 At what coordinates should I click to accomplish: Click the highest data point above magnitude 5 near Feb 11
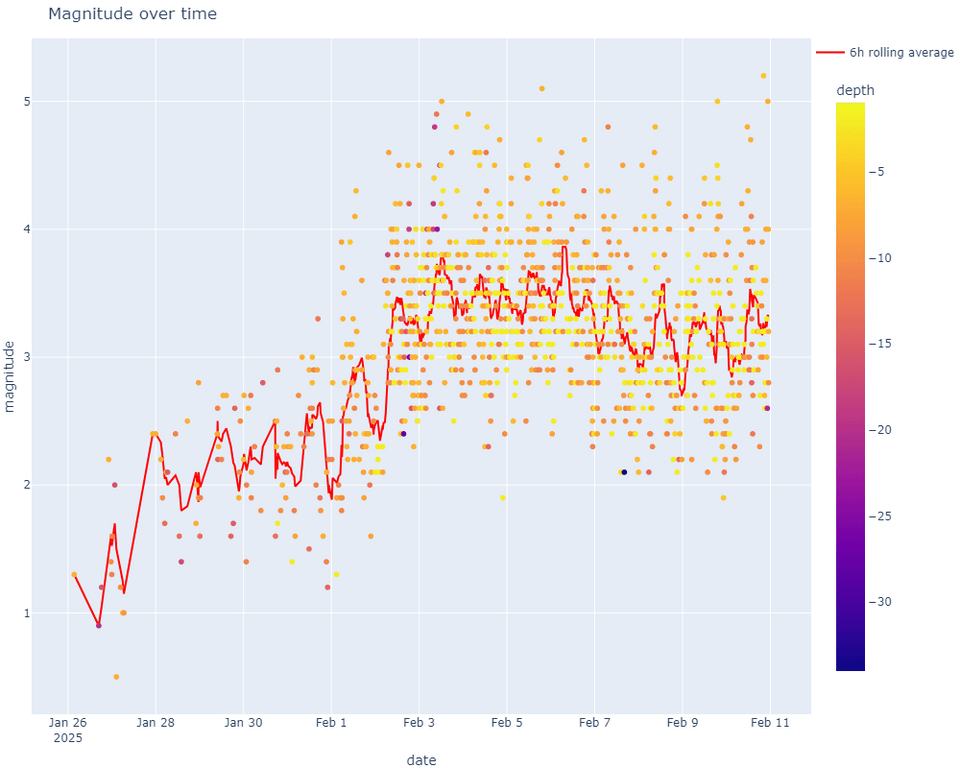pyautogui.click(x=763, y=76)
